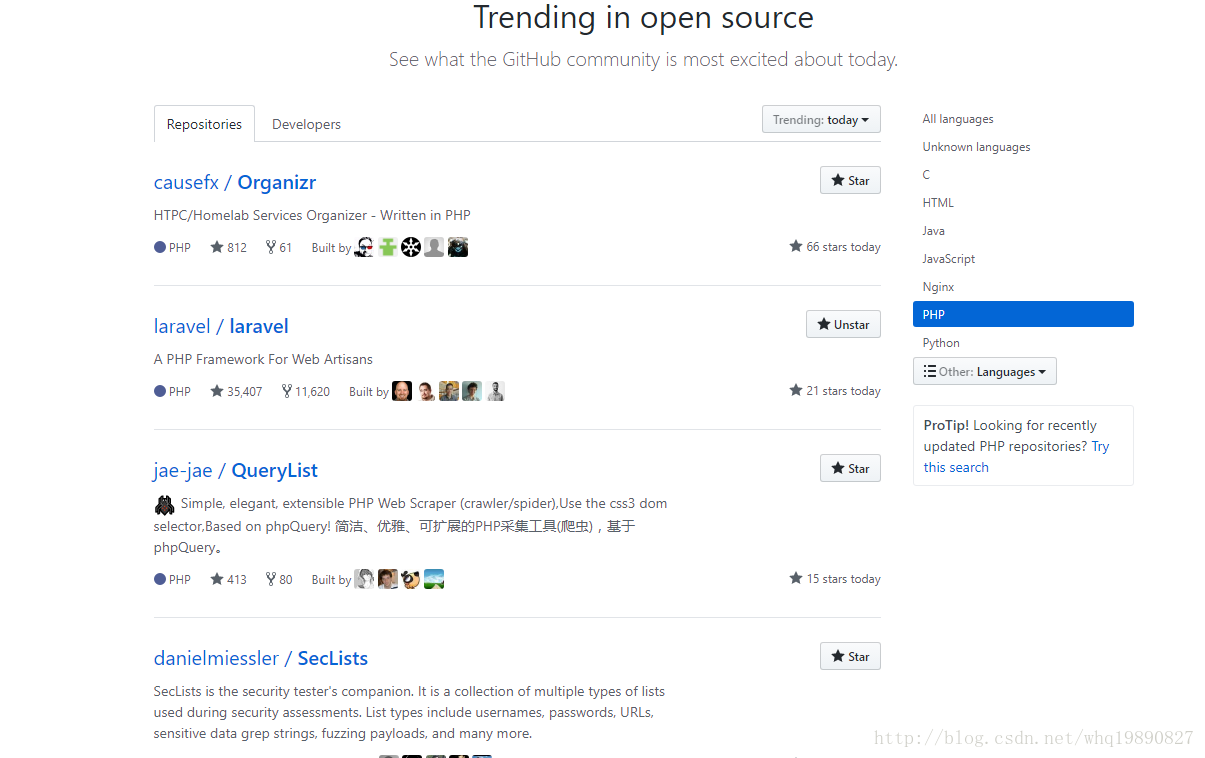
Task: Select the highlighted PHP language filter
Action: pyautogui.click(x=1023, y=314)
